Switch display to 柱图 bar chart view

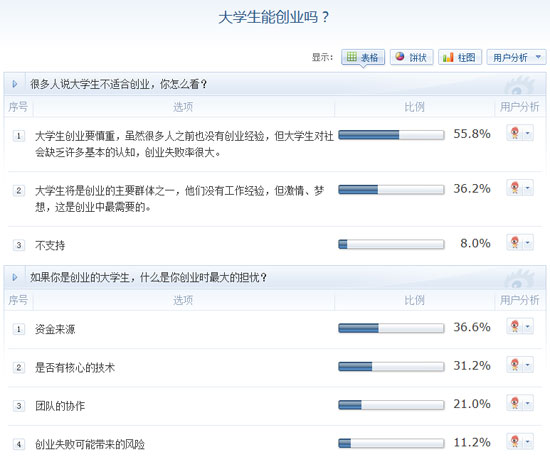point(460,57)
